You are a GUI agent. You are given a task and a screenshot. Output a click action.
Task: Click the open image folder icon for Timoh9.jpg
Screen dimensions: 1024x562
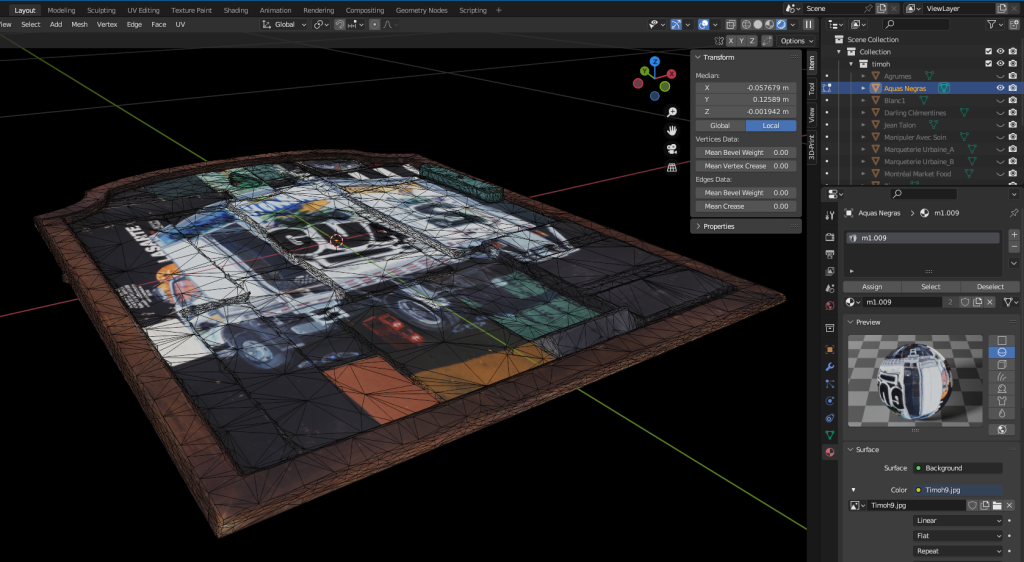coord(997,505)
